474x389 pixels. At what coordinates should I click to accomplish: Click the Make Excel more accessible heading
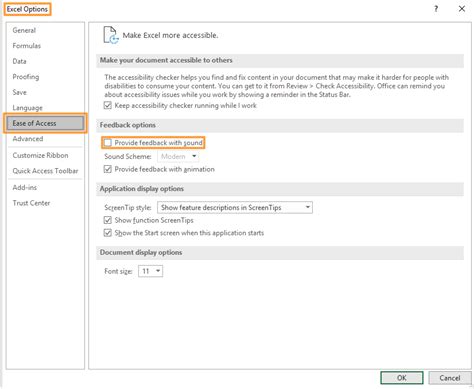point(170,35)
